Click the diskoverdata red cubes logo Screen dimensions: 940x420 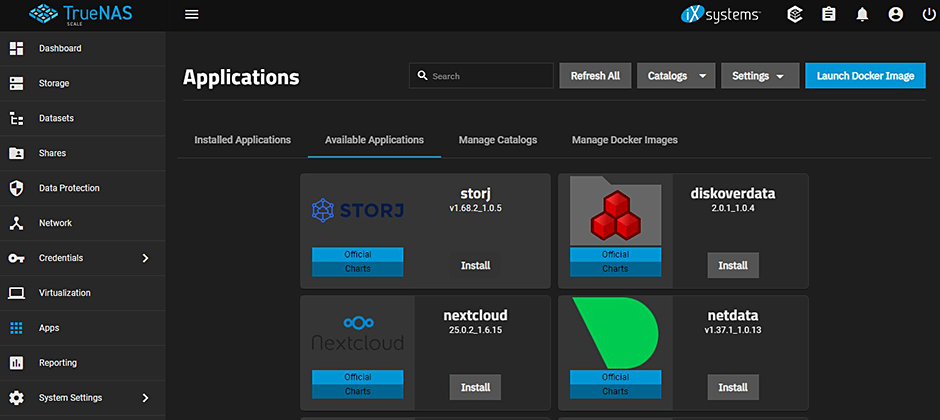point(616,210)
